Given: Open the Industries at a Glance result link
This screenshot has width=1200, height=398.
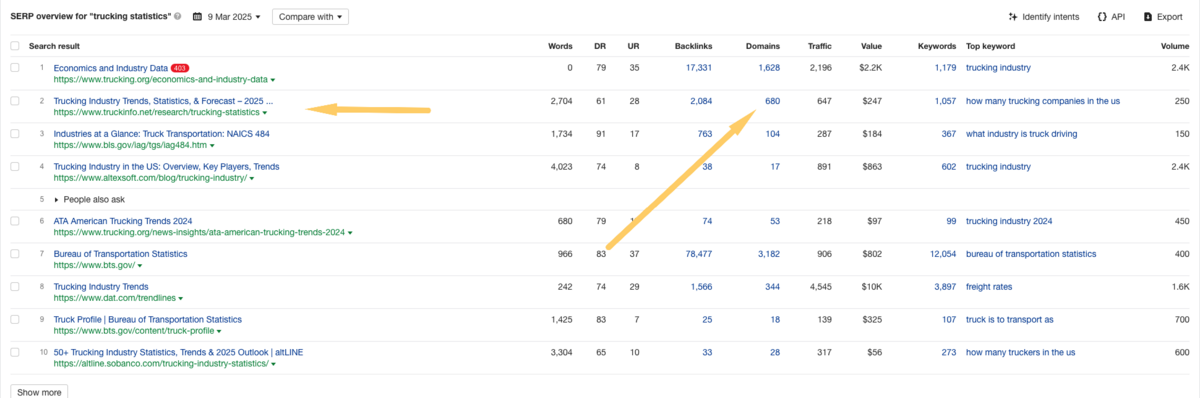Looking at the screenshot, I should (163, 133).
